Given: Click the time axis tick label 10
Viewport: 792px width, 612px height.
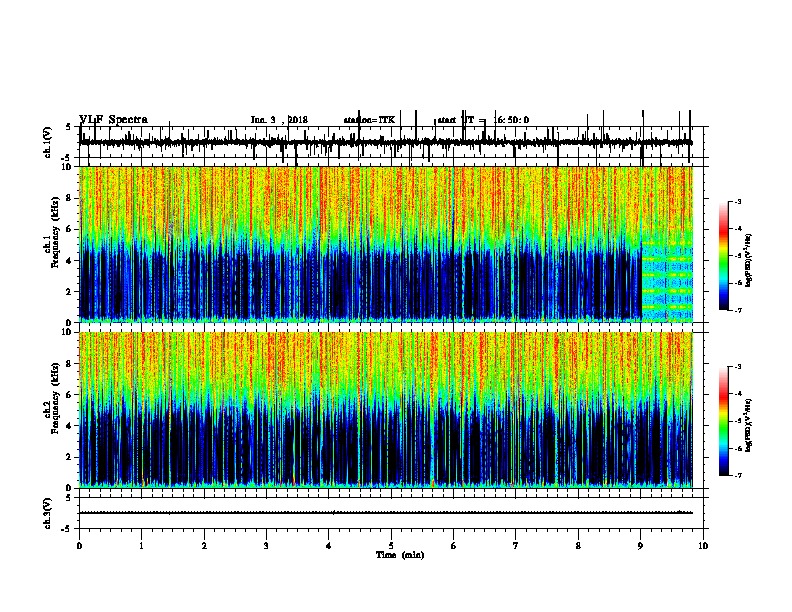Looking at the screenshot, I should [x=703, y=546].
